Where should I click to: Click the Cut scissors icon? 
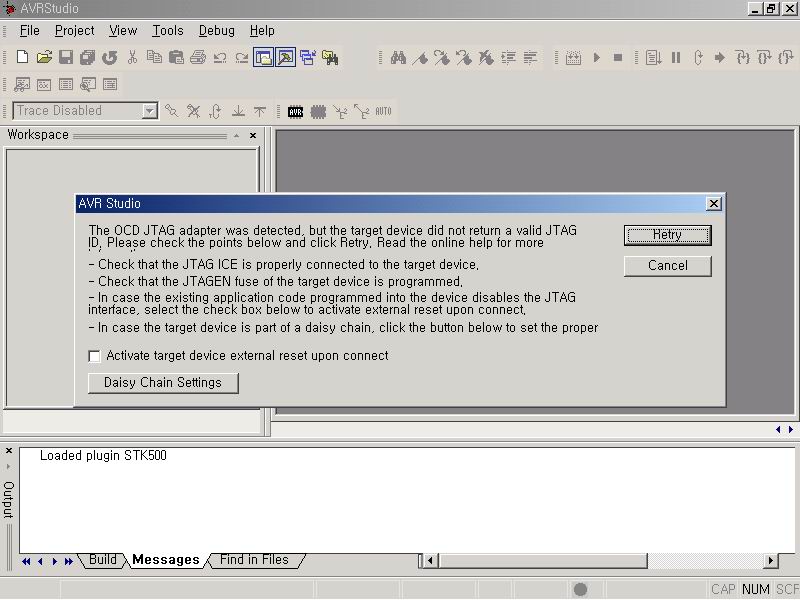tap(132, 57)
